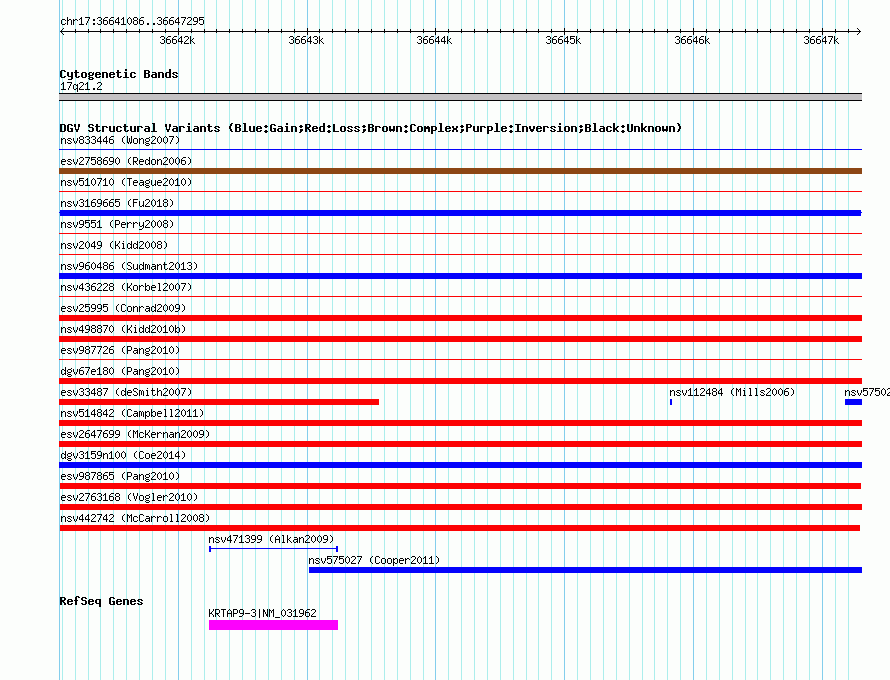Select the red esv25995 loss bar
Image resolution: width=890 pixels, height=680 pixels.
click(460, 318)
